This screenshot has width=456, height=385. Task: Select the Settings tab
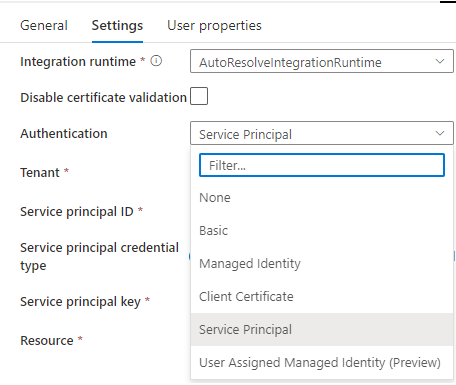[117, 26]
